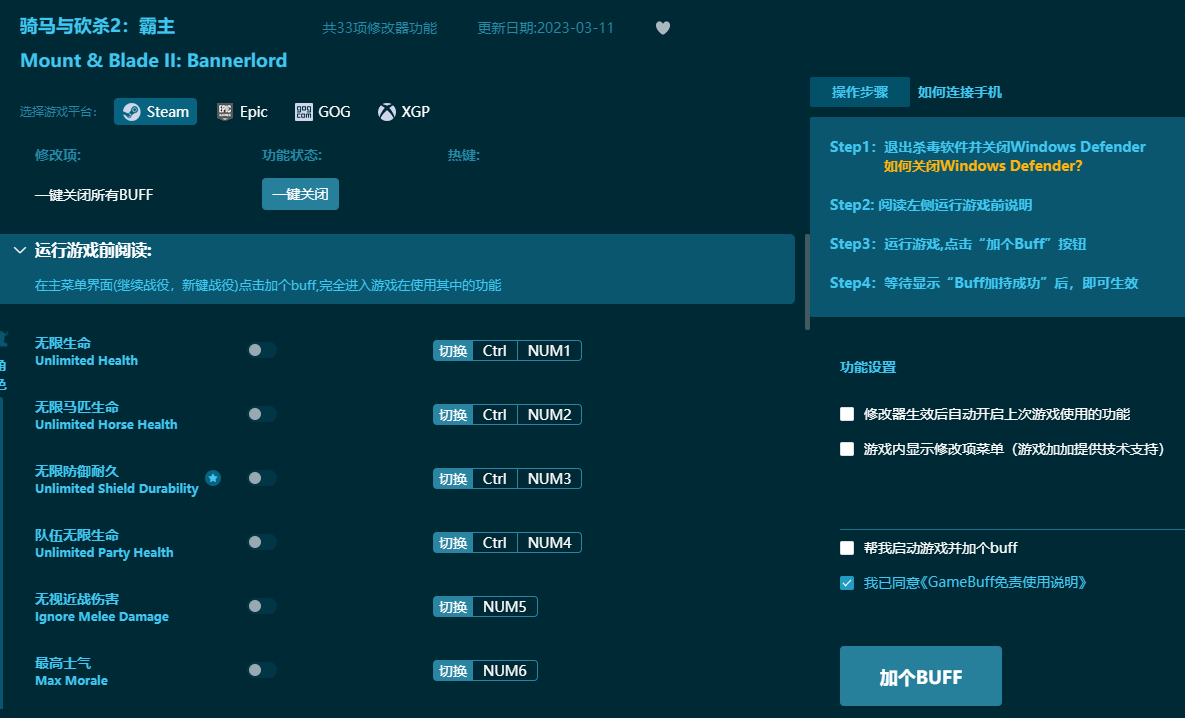
Task: Click 切换 button for Ignore Melee Damage
Action: (453, 607)
